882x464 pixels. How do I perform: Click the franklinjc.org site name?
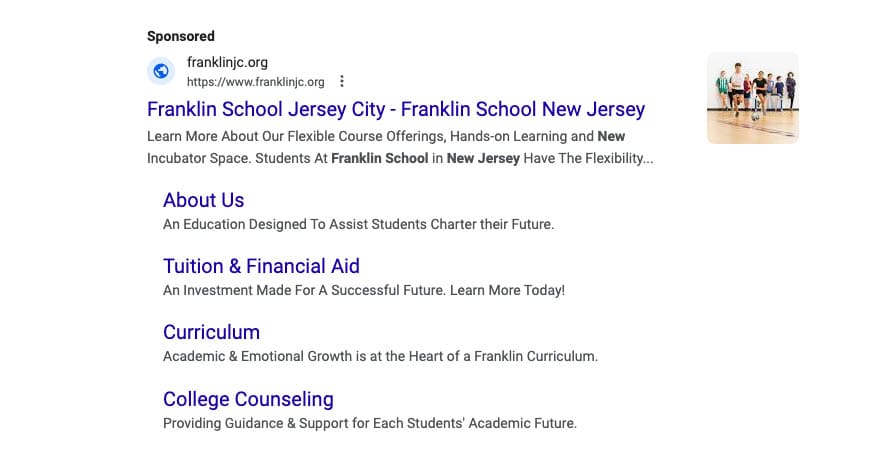(227, 62)
